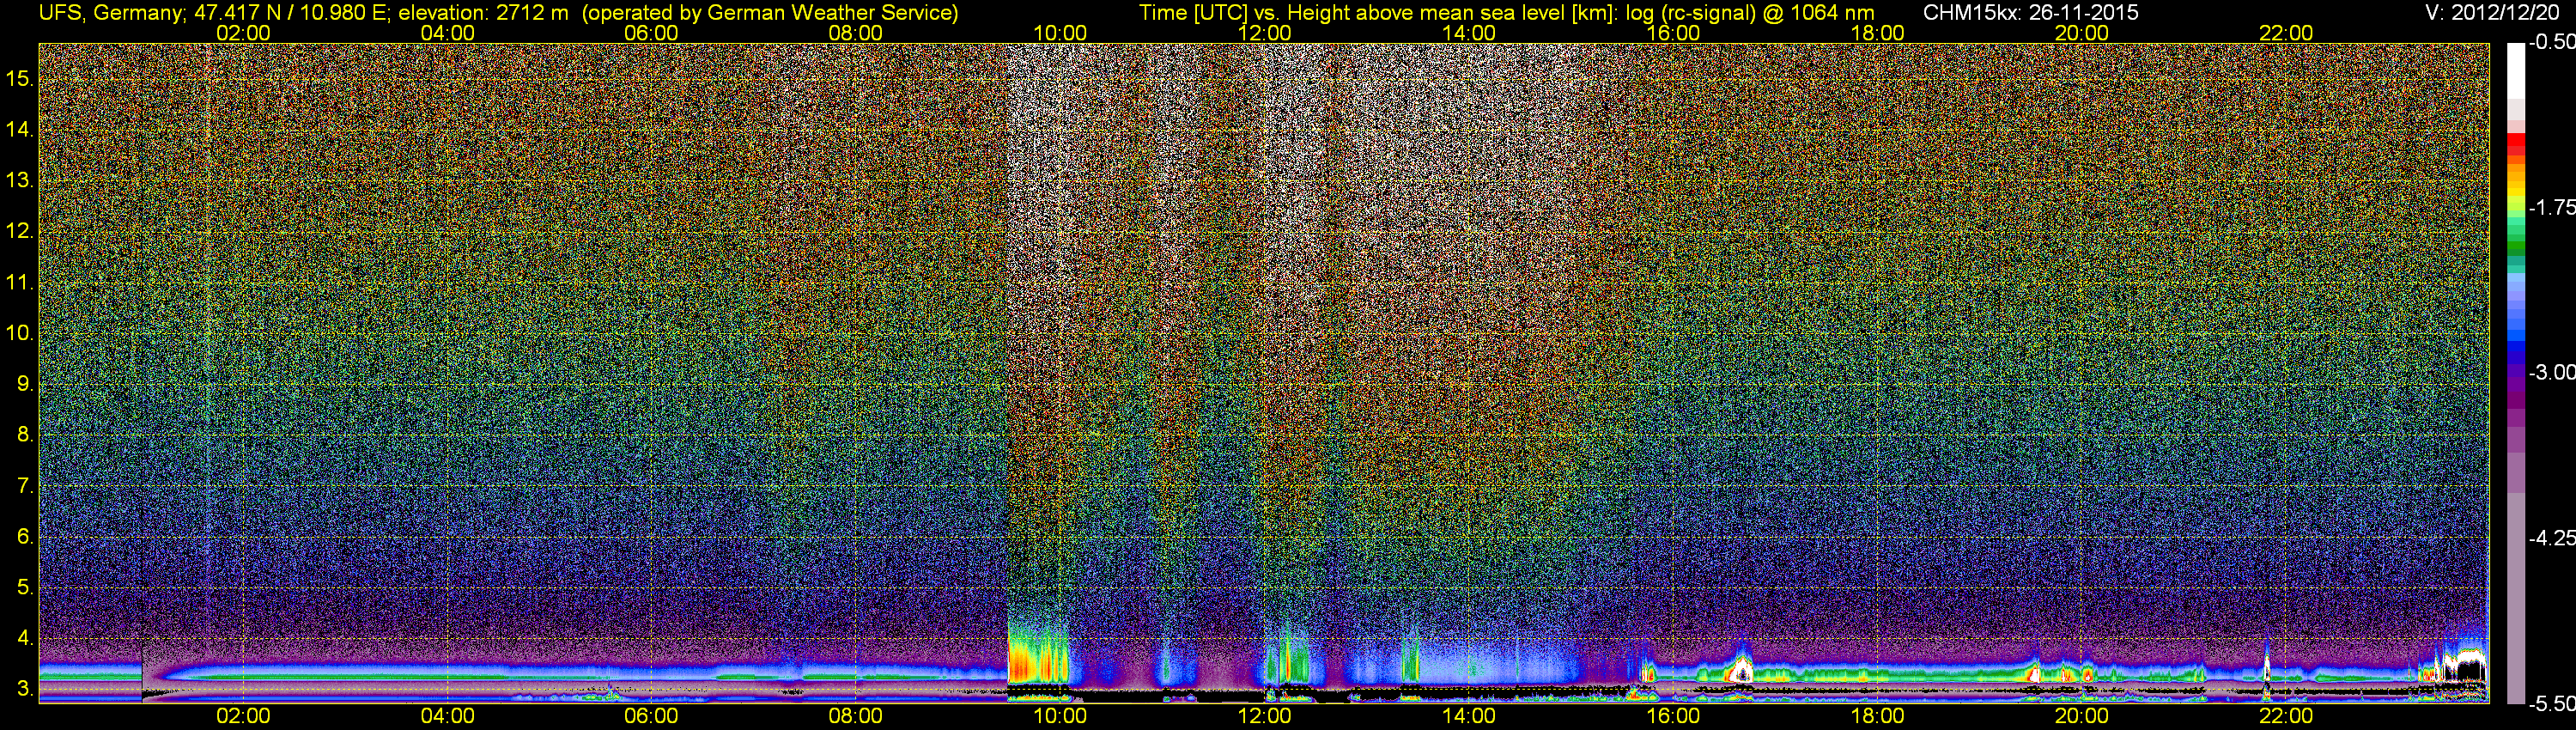Click the 22:00 label on the bottom time axis
2576x730 pixels.
[2286, 716]
